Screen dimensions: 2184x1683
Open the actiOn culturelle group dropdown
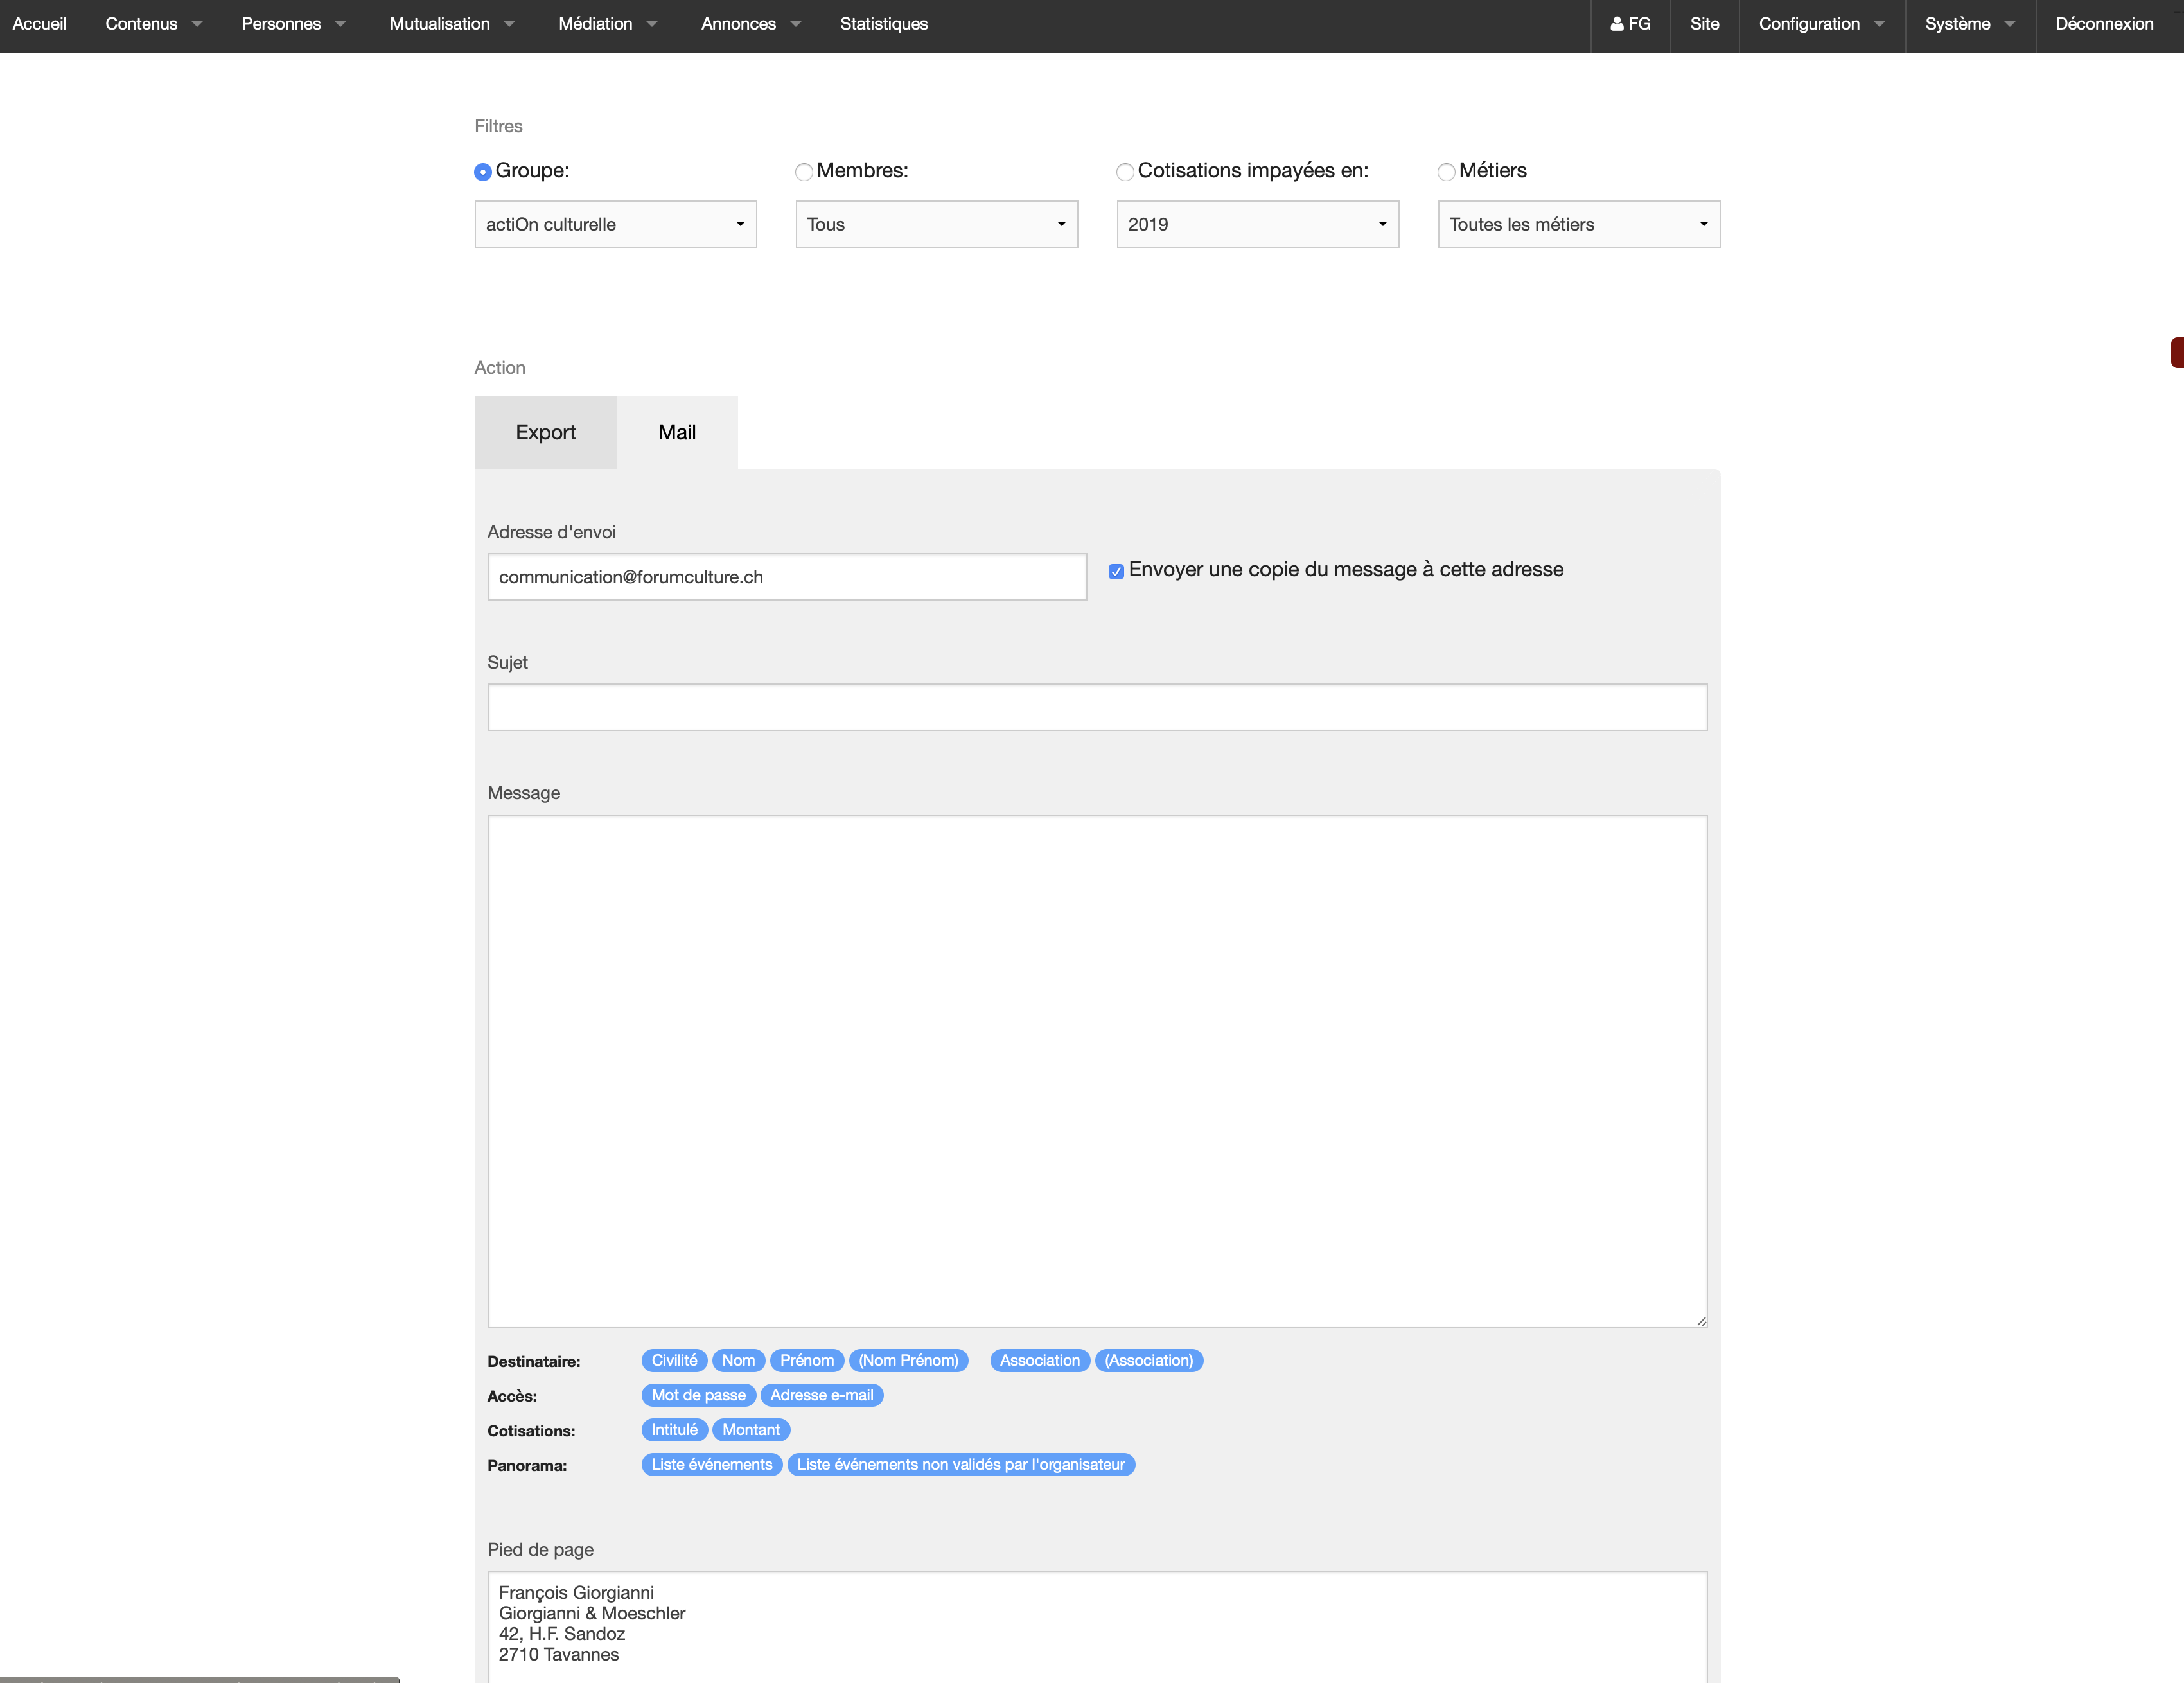[x=615, y=224]
